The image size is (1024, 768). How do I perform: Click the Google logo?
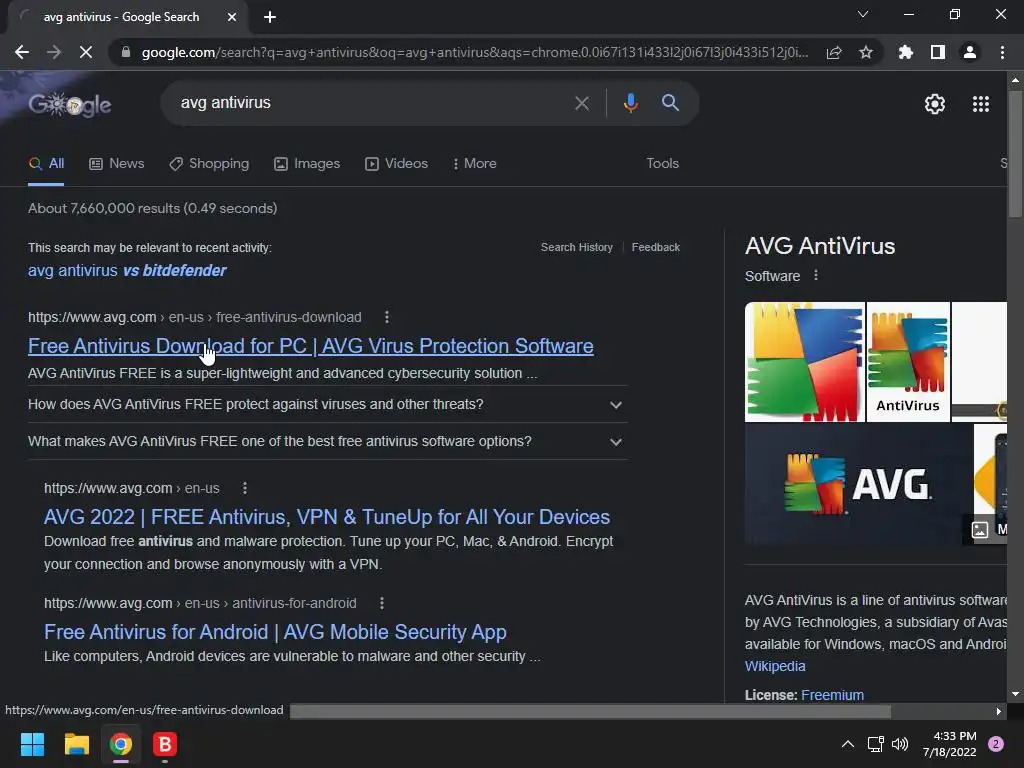click(x=70, y=104)
